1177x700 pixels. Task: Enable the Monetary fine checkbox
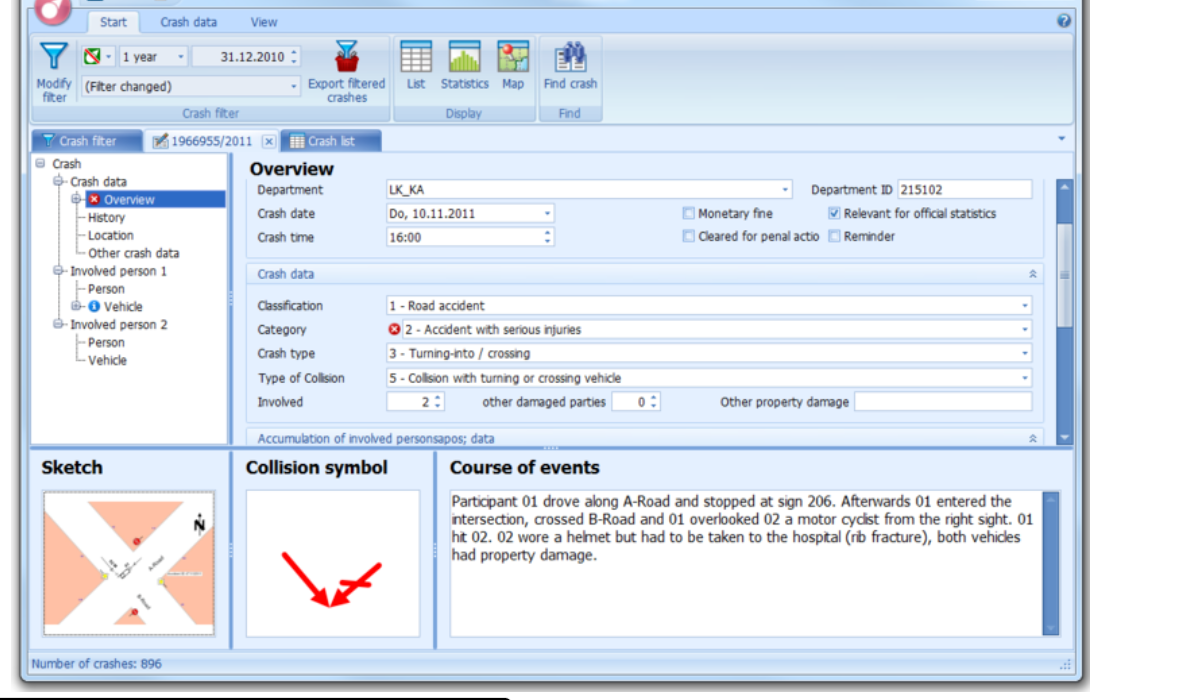pos(689,213)
